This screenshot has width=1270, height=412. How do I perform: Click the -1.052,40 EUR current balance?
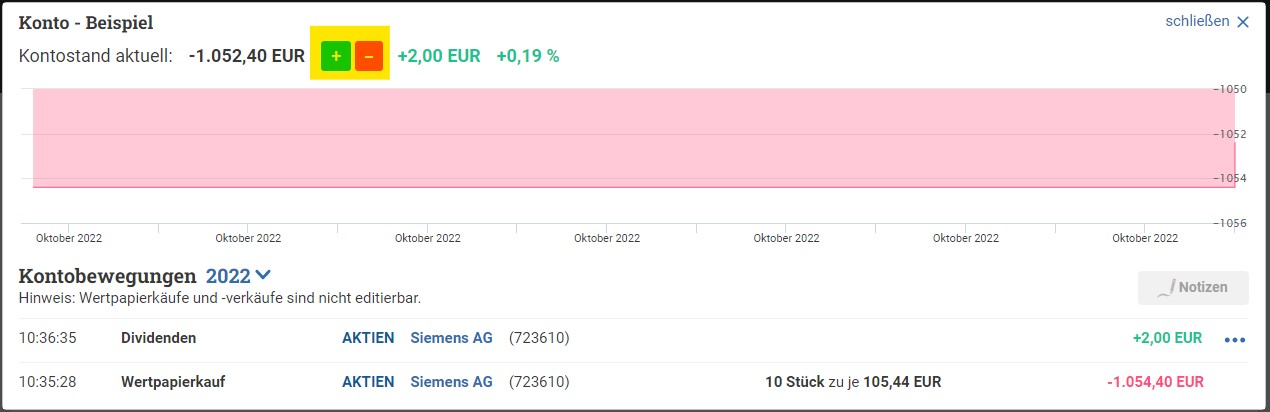(x=246, y=56)
